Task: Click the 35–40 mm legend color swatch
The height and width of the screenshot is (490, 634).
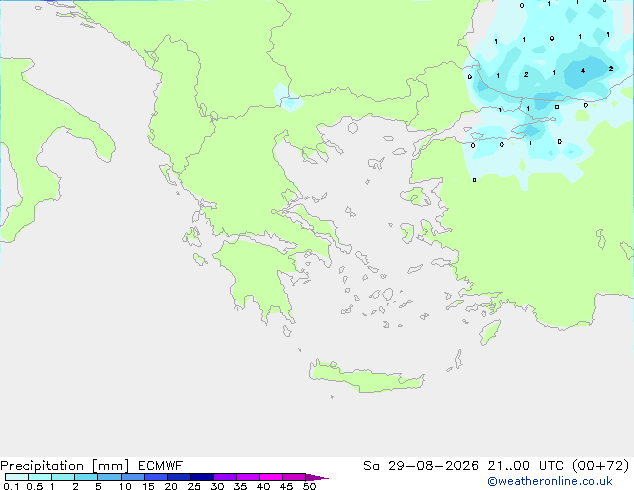Action: (x=248, y=477)
